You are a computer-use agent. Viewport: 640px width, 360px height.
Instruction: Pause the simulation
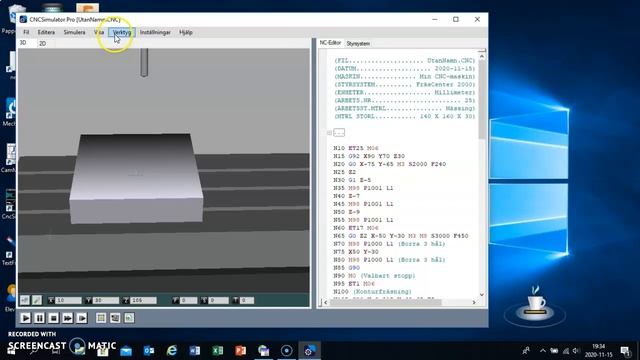39,318
